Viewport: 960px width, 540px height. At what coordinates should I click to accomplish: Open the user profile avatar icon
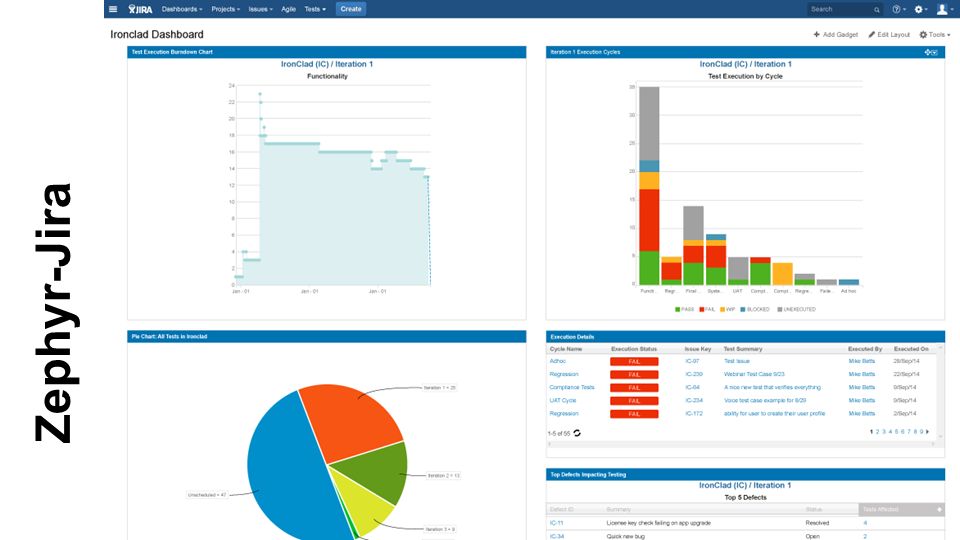coord(942,9)
